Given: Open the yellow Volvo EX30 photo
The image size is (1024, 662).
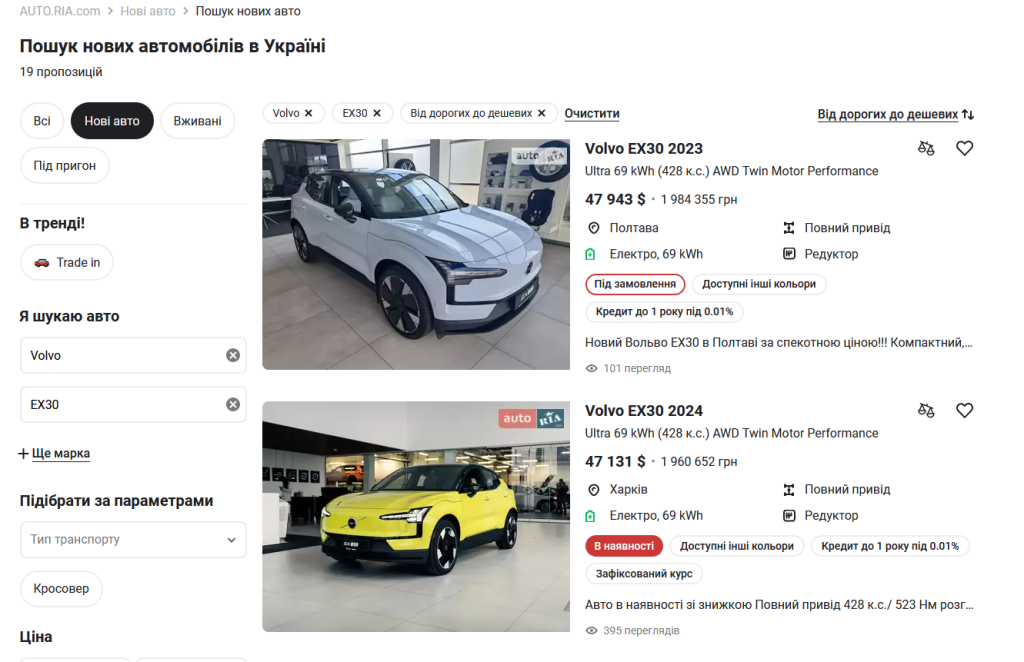Looking at the screenshot, I should [x=416, y=516].
